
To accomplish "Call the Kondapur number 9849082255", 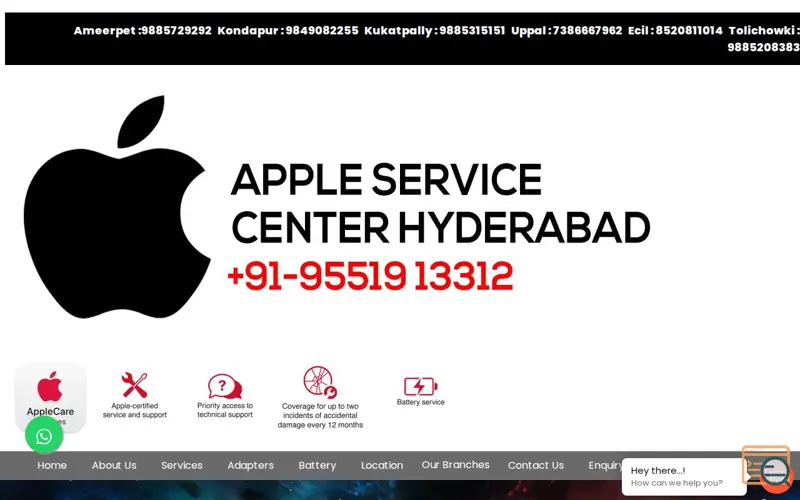I will click(x=322, y=31).
